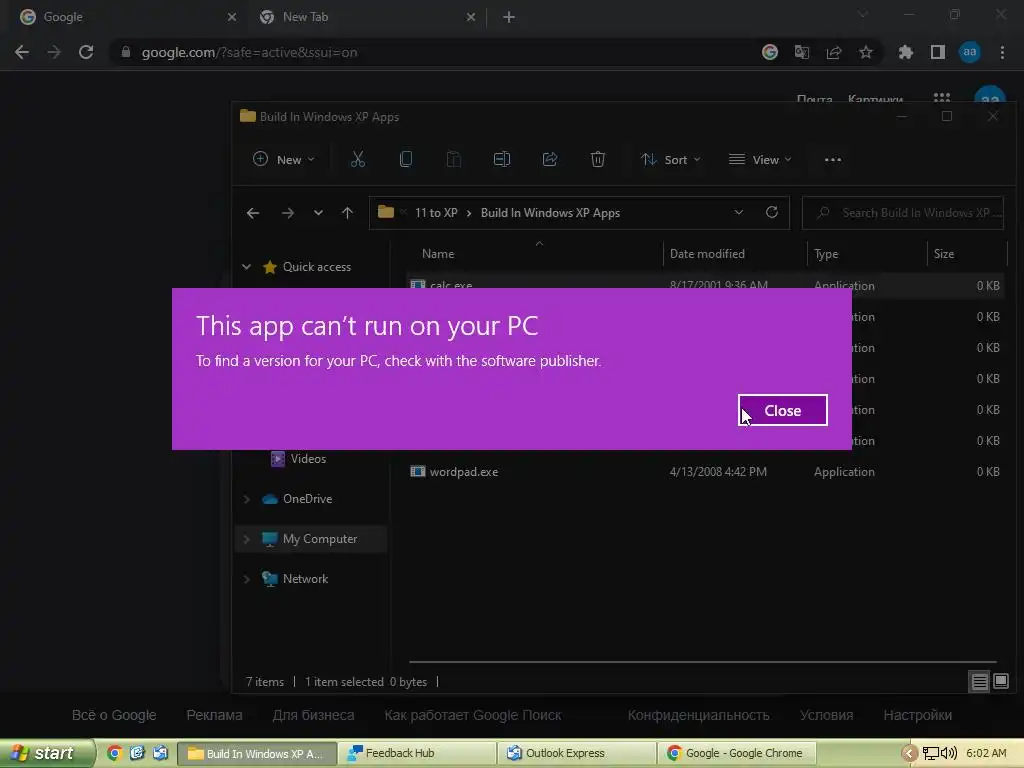Image resolution: width=1024 pixels, height=768 pixels.
Task: Click '11 to XP' in the breadcrumb path
Action: point(436,213)
